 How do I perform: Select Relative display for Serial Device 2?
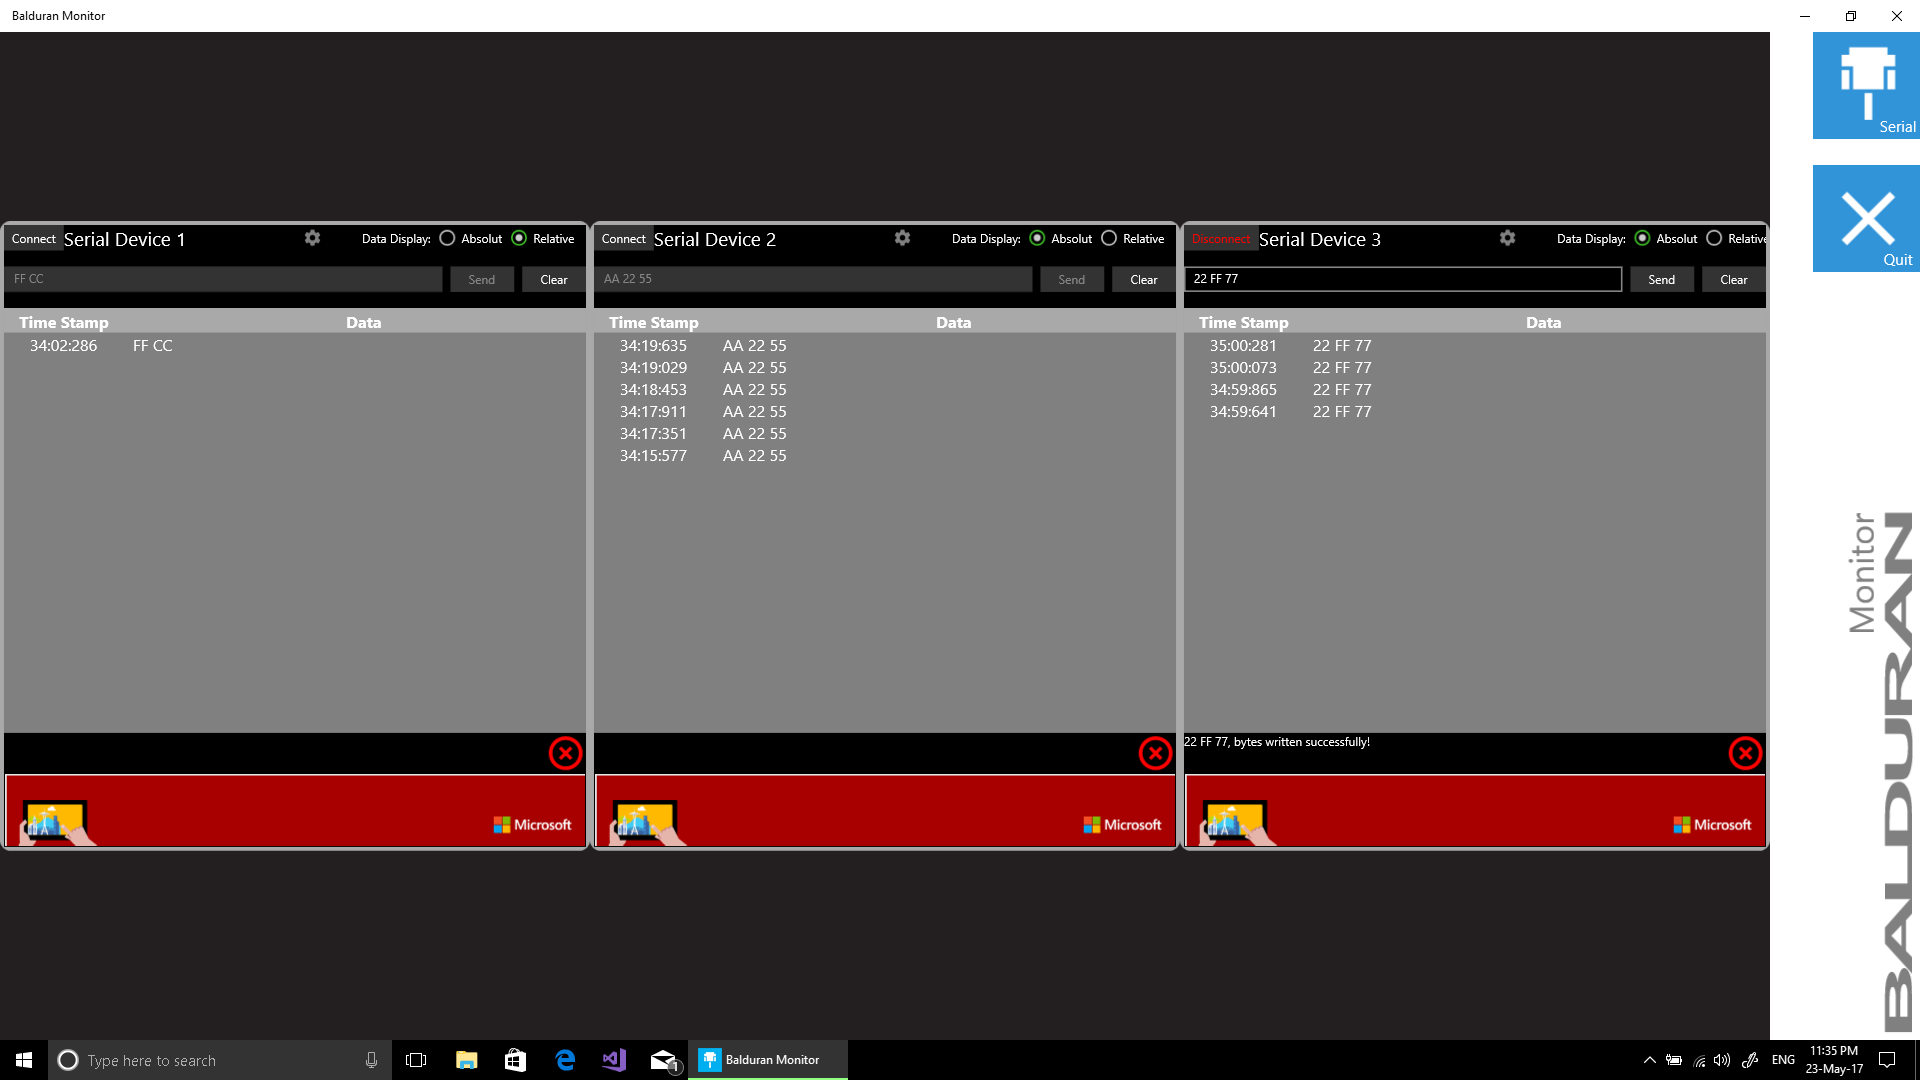1109,238
